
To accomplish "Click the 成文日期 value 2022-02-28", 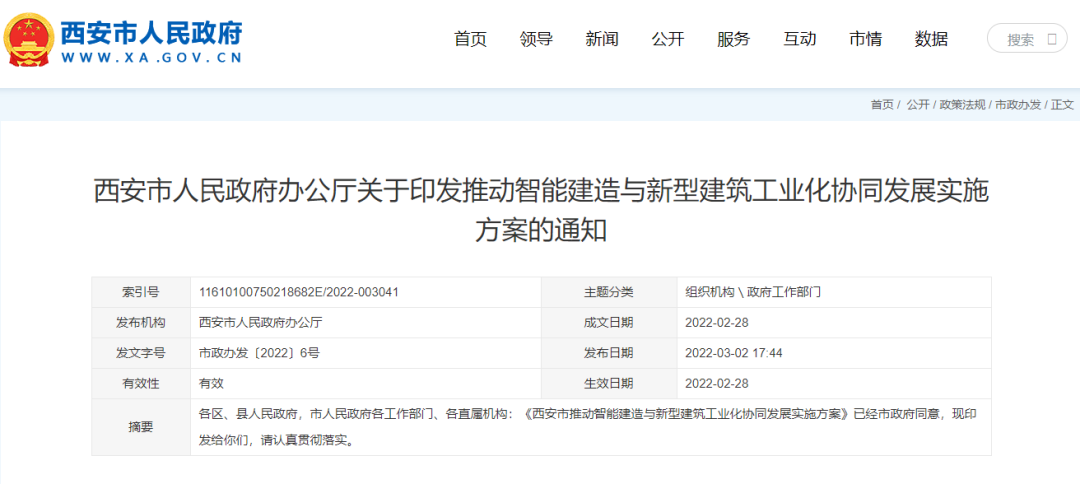I will point(717,322).
